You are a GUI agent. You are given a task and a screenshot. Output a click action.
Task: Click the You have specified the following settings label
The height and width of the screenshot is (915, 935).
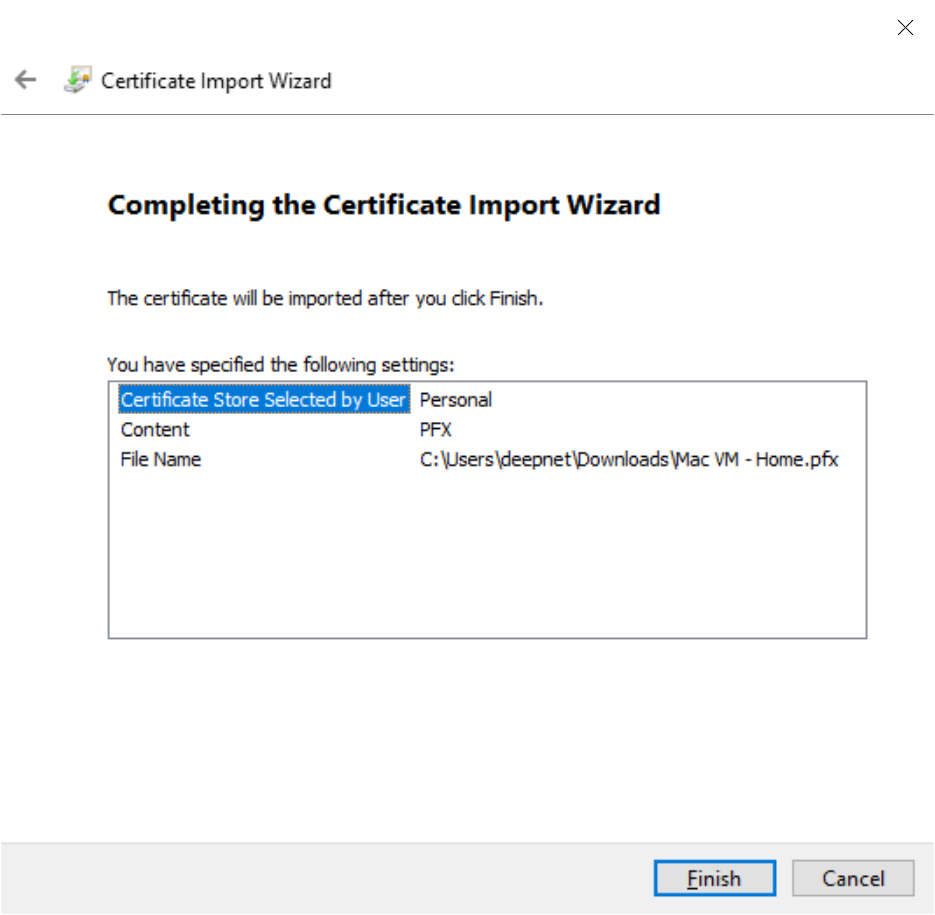281,364
